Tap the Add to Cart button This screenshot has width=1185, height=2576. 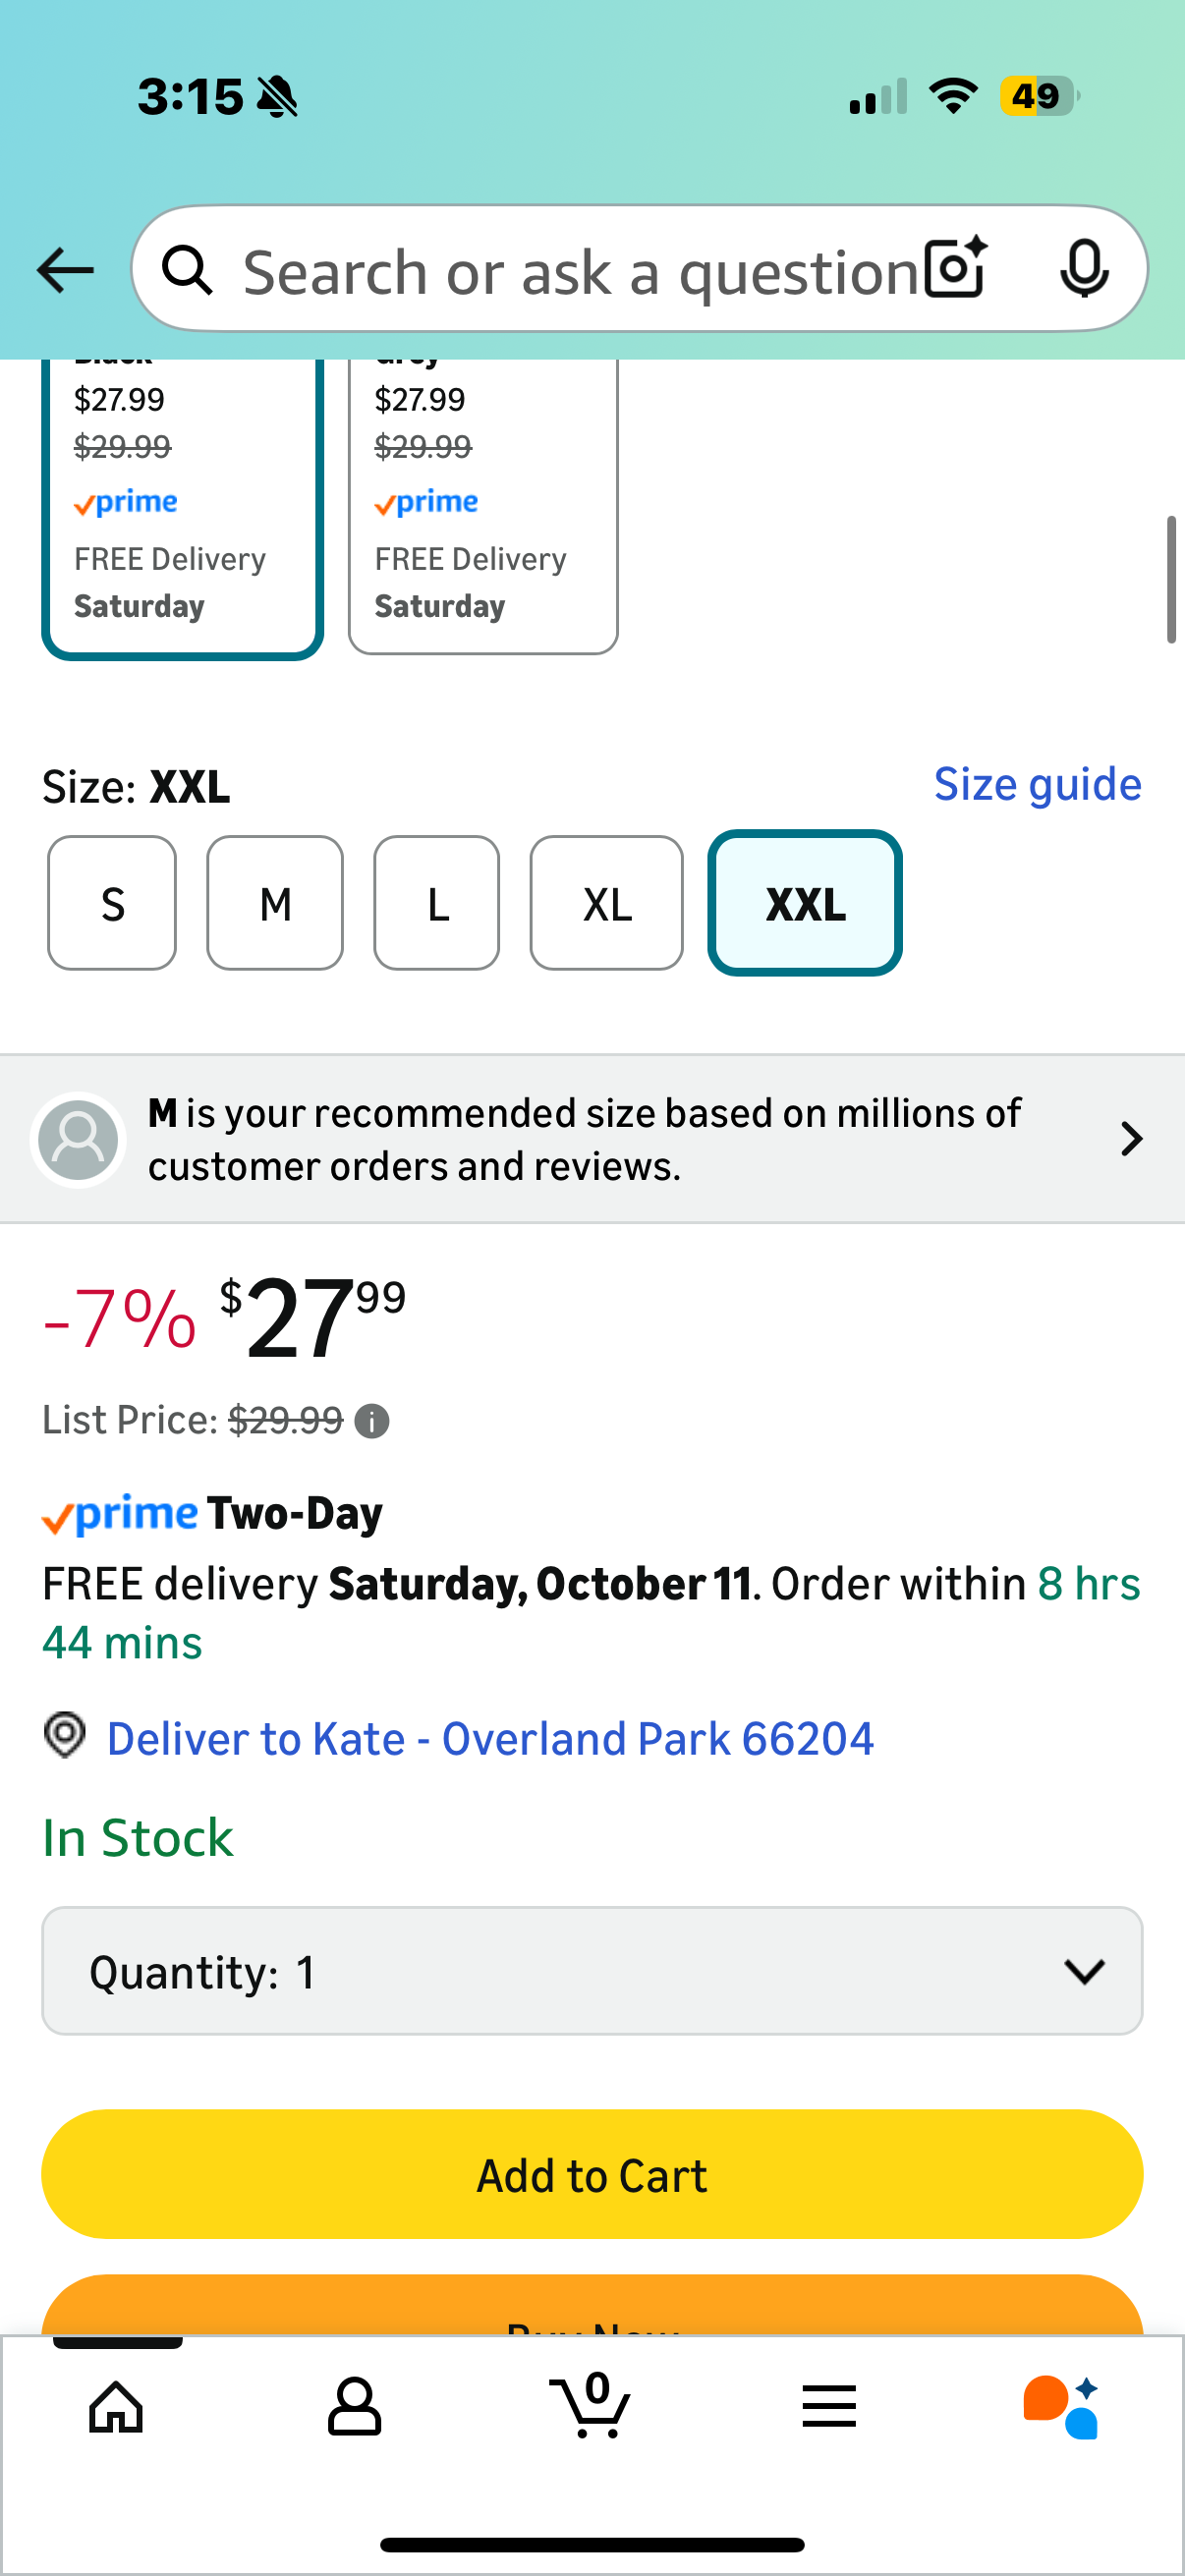(x=592, y=2174)
